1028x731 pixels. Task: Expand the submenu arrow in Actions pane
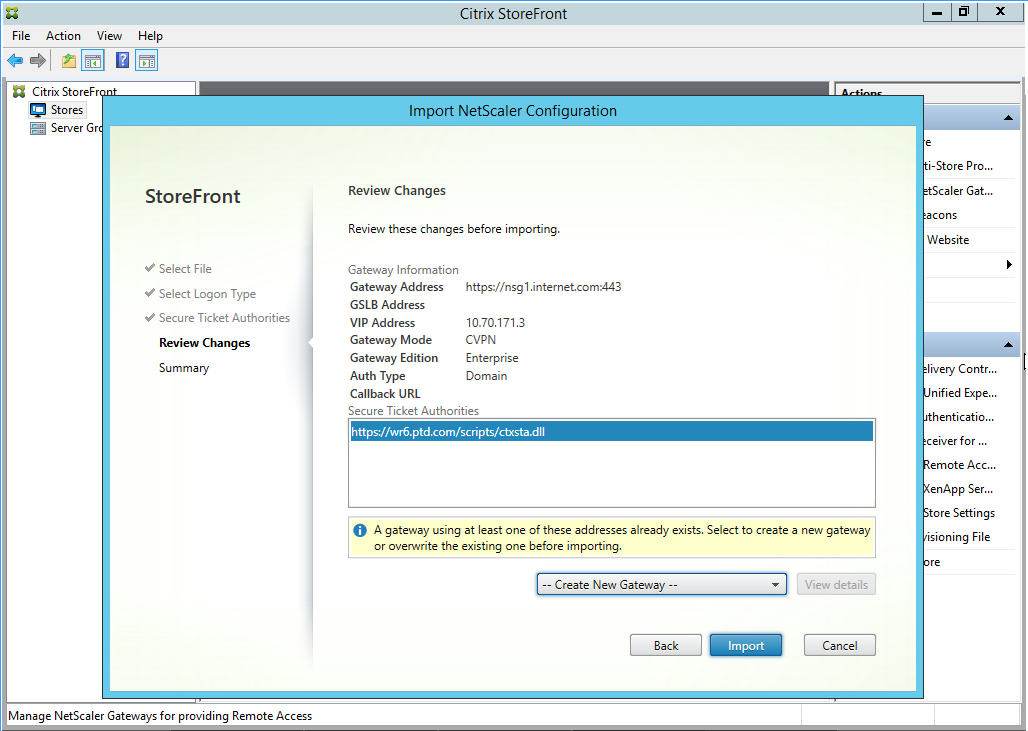[x=1009, y=265]
